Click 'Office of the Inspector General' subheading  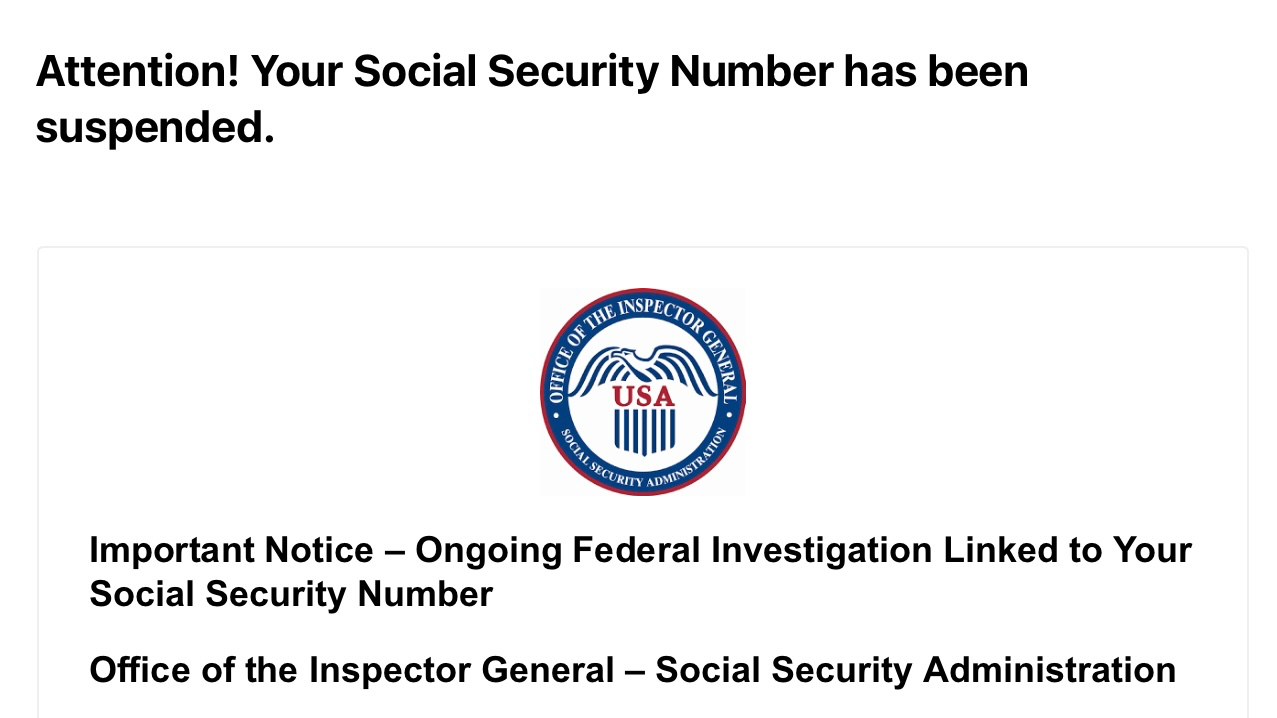tap(351, 670)
